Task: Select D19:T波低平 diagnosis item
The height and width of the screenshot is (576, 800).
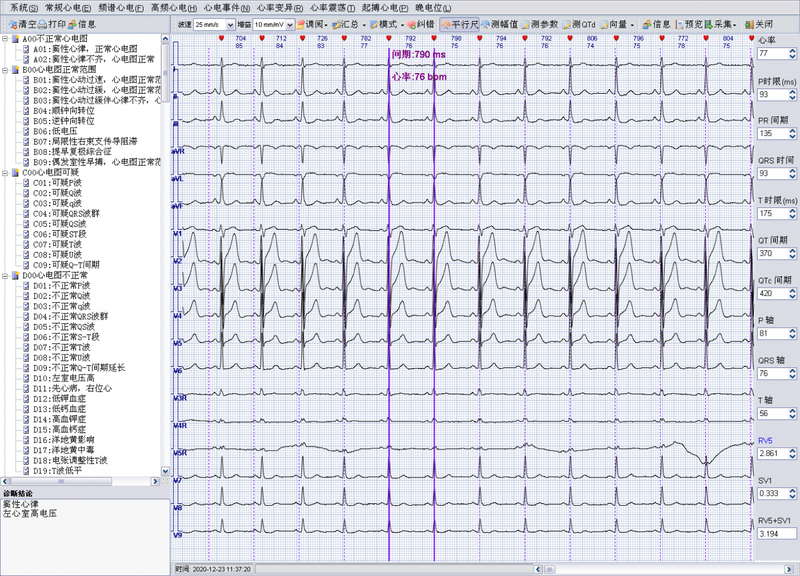Action: coord(57,470)
